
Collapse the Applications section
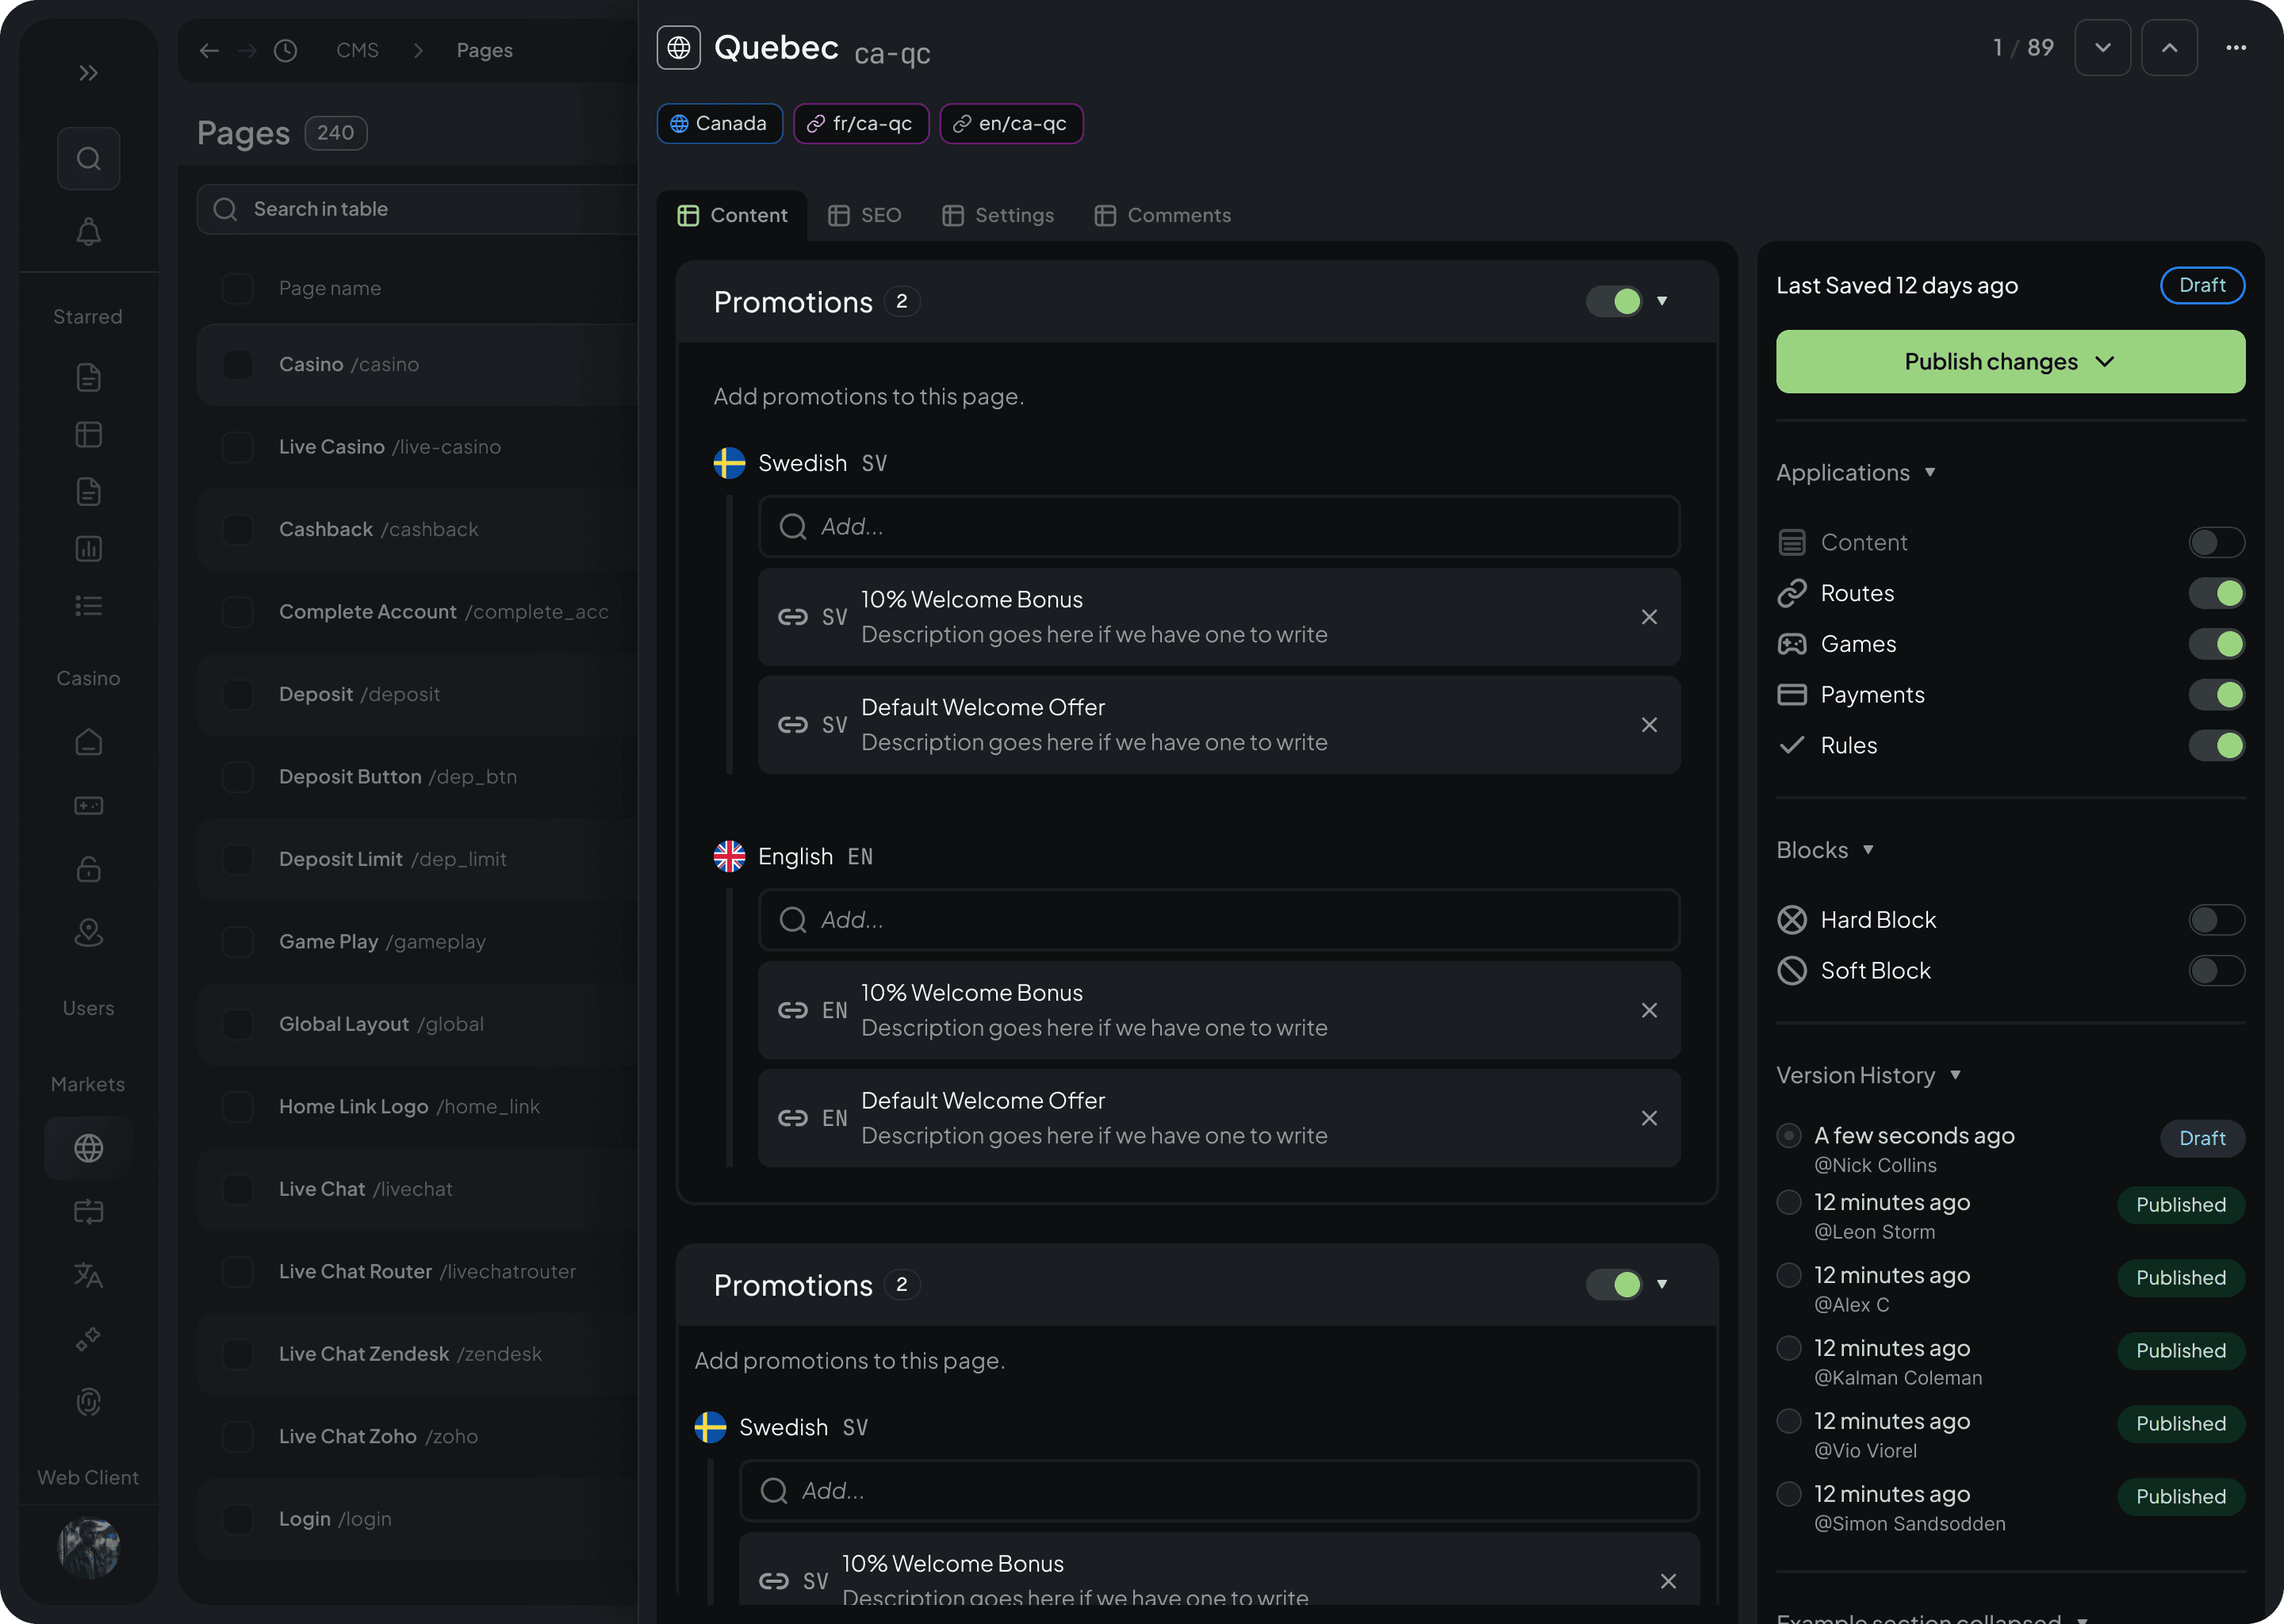tap(1930, 472)
